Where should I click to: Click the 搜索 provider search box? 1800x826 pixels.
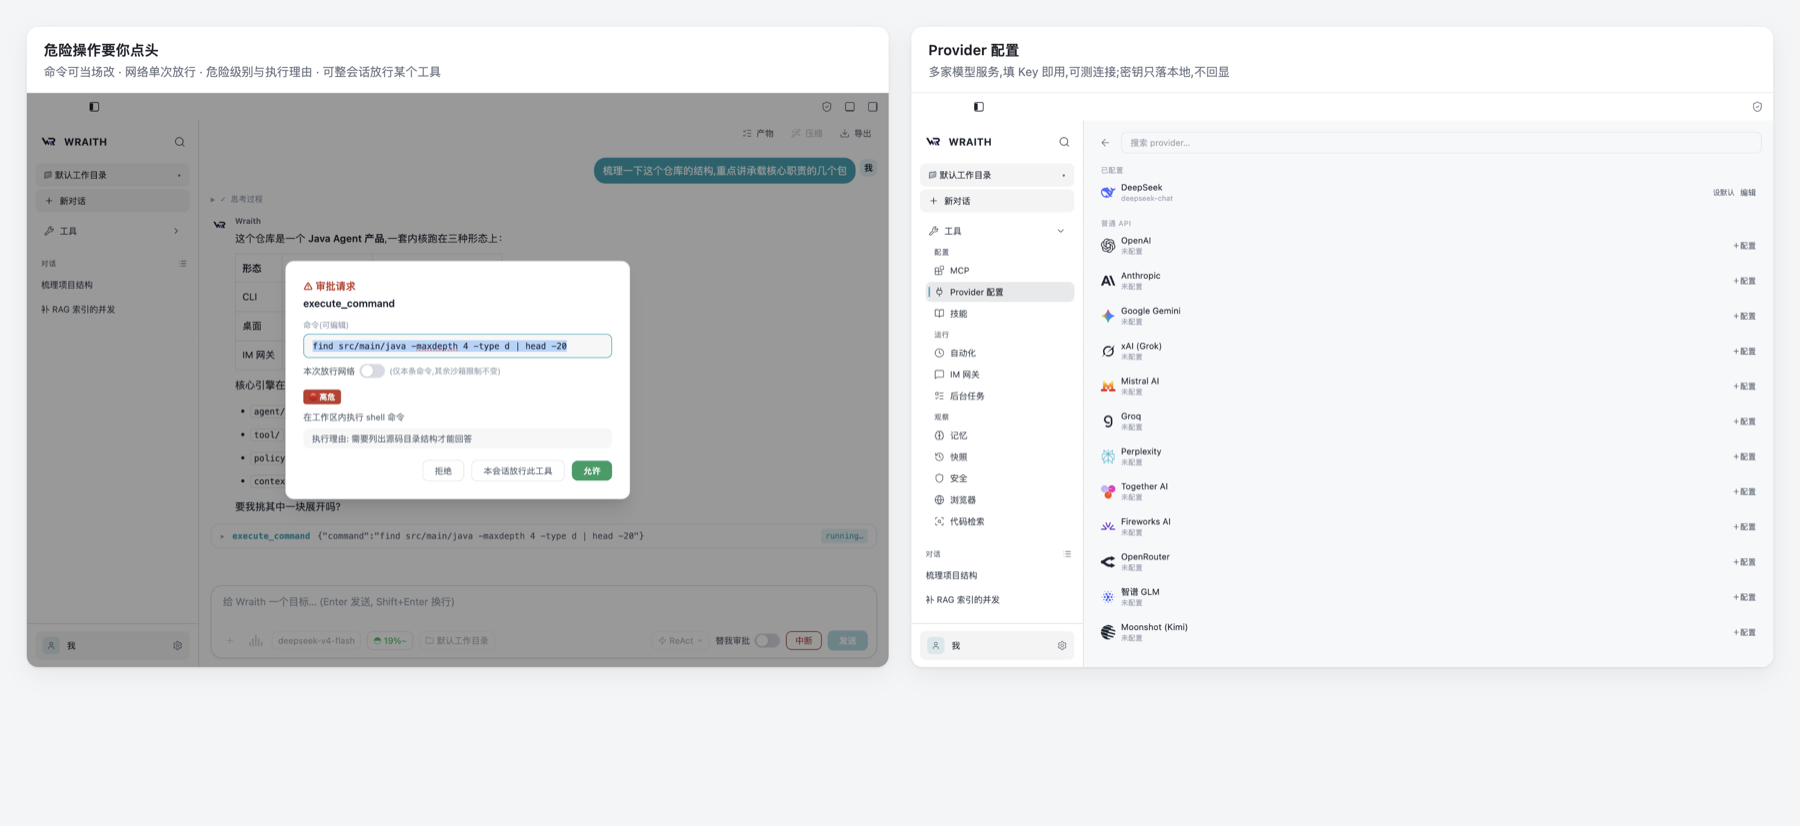1441,143
